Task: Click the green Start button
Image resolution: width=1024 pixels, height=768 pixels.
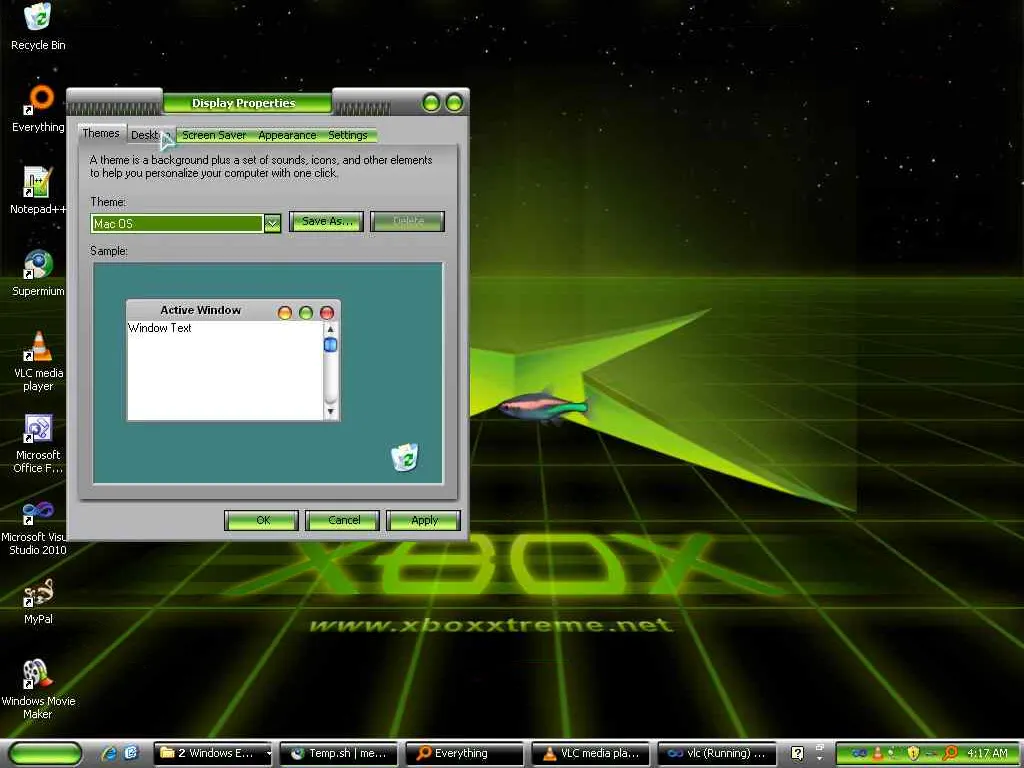Action: click(x=45, y=753)
